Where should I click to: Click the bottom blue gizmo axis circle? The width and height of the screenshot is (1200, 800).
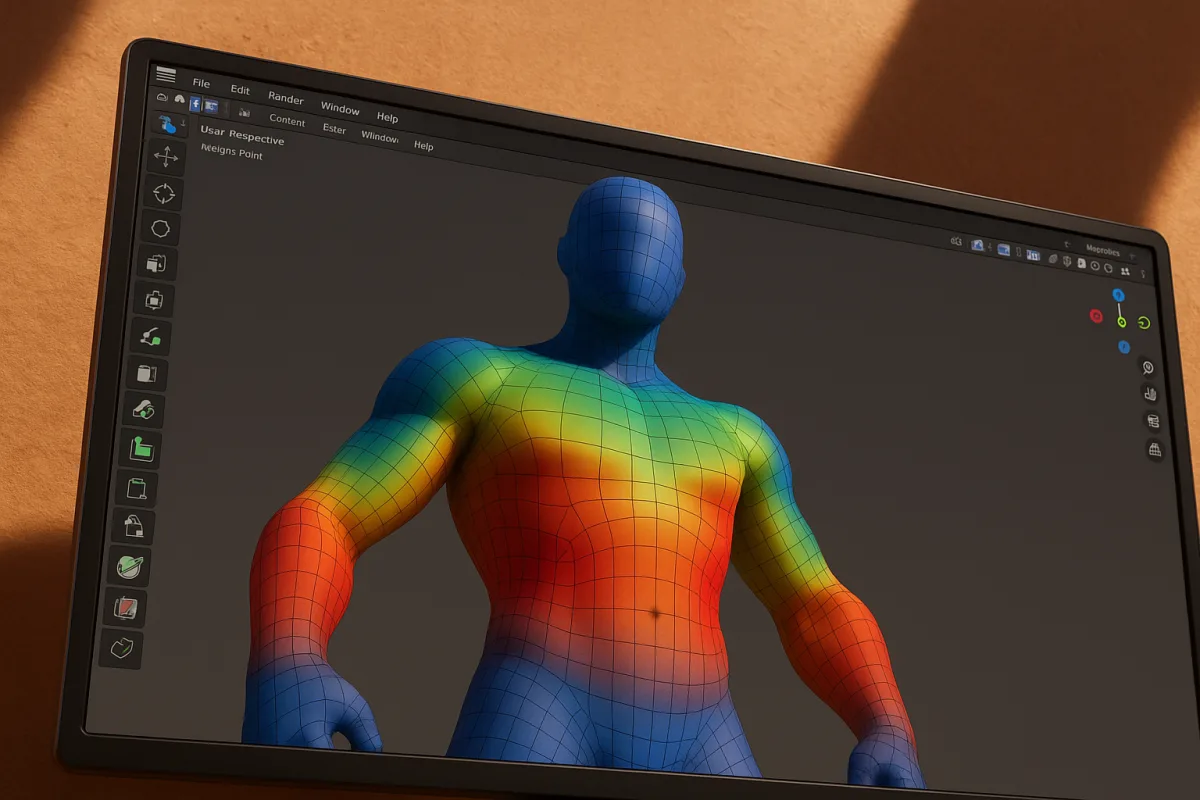(x=1124, y=346)
